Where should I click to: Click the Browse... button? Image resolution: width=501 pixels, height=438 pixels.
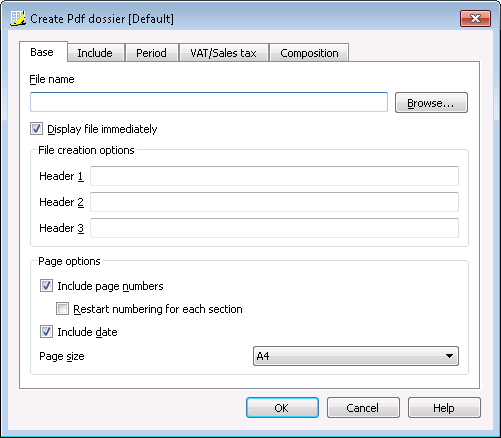(431, 103)
